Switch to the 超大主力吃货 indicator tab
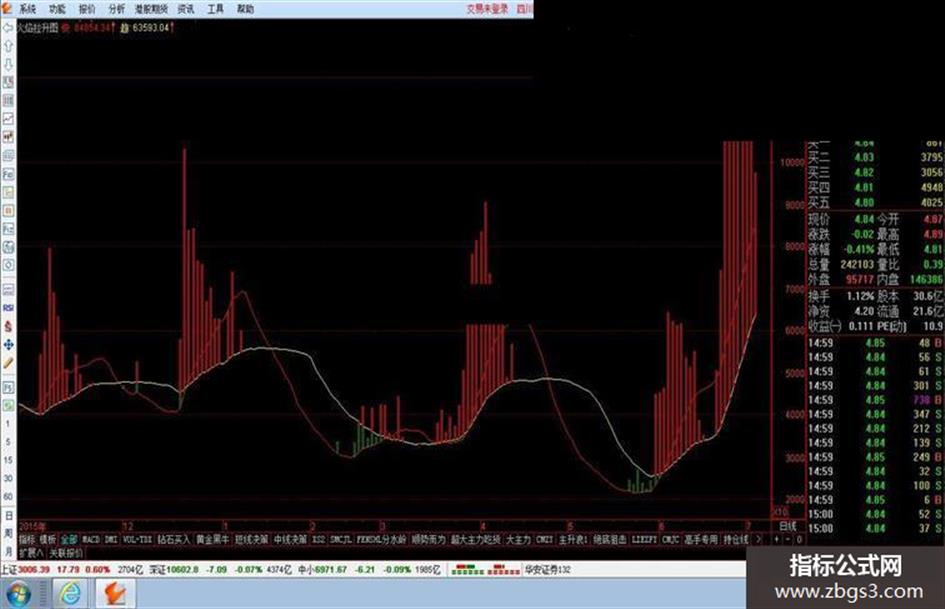 (x=476, y=539)
